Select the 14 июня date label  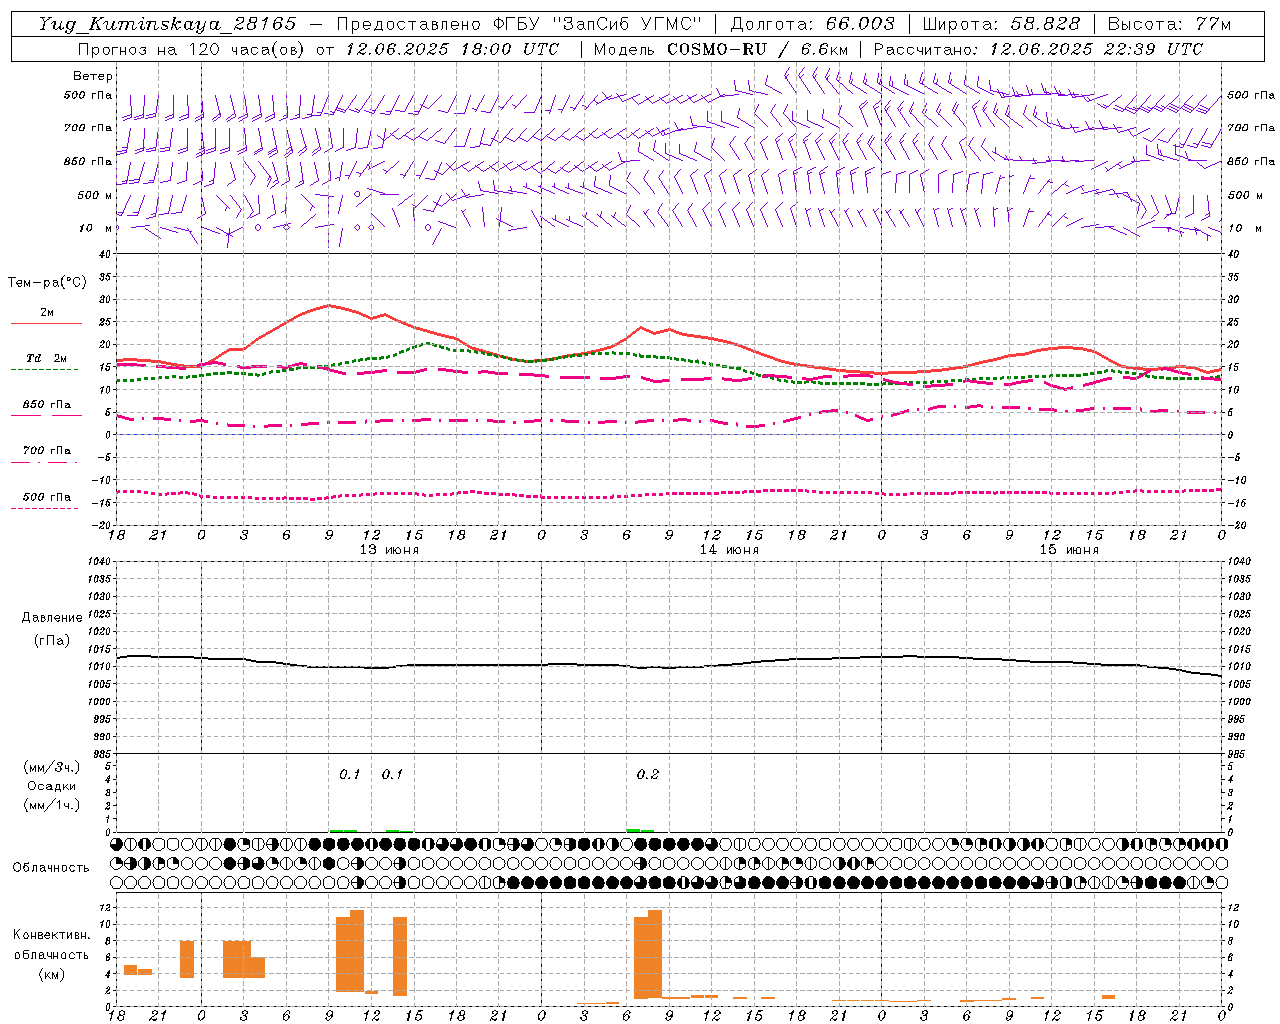[729, 550]
